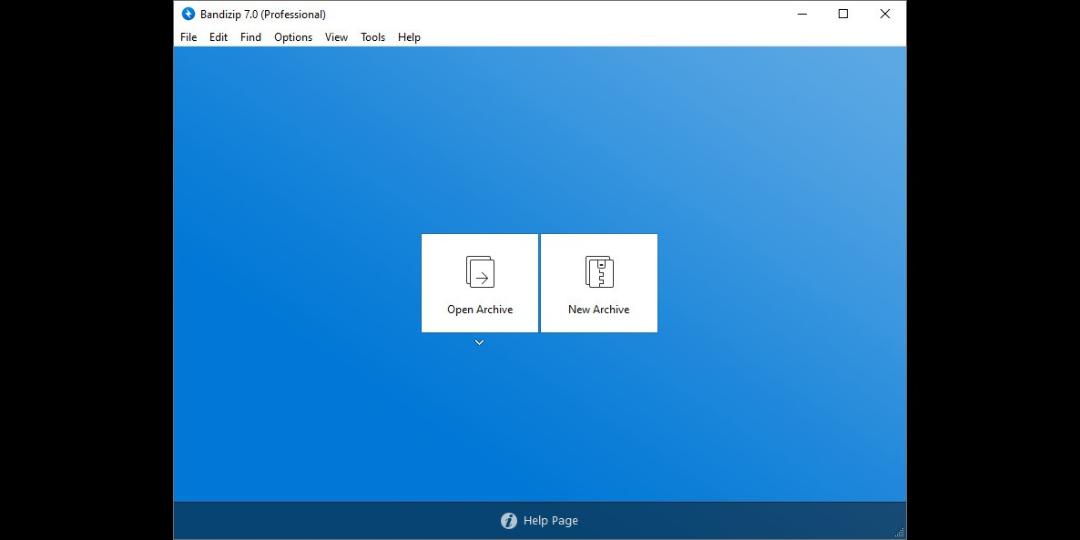Image resolution: width=1080 pixels, height=540 pixels.
Task: Open the Help menu
Action: click(409, 37)
